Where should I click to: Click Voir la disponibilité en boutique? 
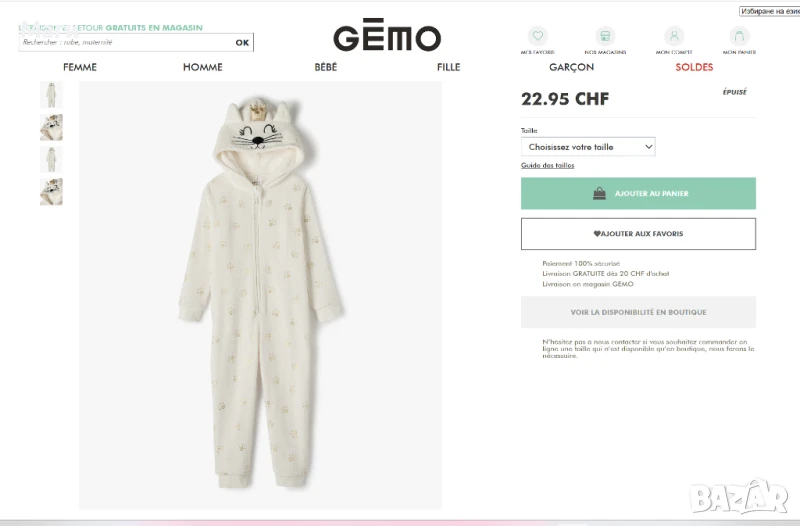638,312
